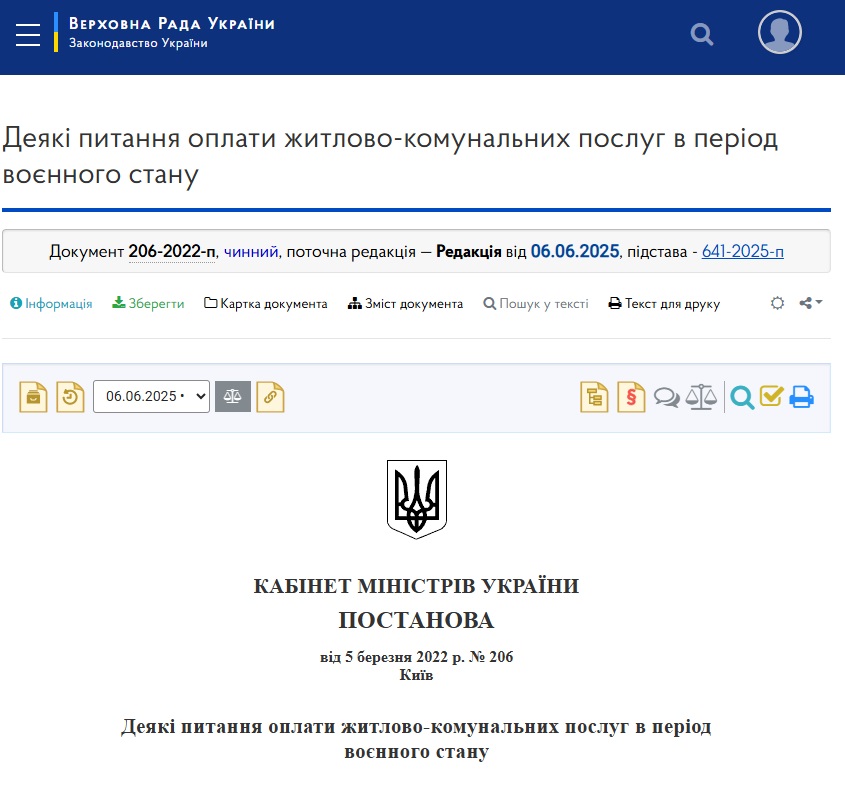The image size is (845, 792).
Task: Toggle the brightness theme switch icon
Action: pos(777,303)
